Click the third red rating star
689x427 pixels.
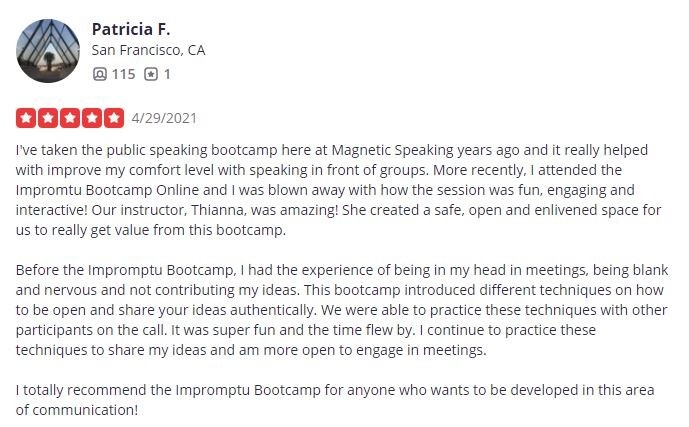[x=70, y=118]
